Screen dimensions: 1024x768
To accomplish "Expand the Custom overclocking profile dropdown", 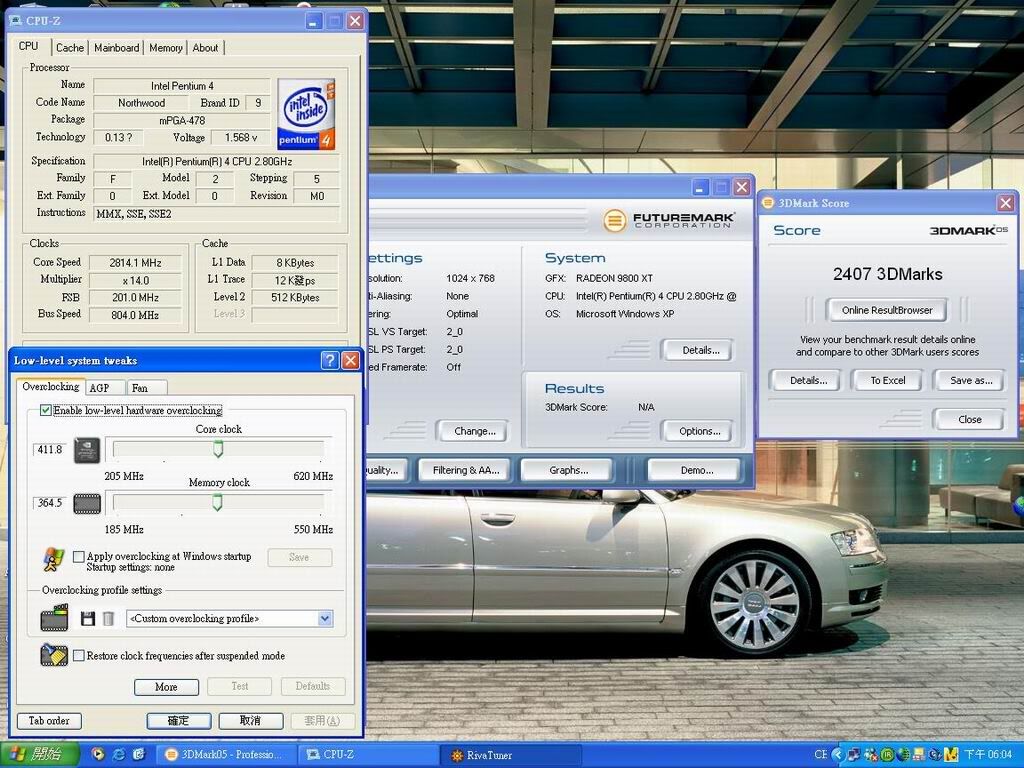I will 324,619.
